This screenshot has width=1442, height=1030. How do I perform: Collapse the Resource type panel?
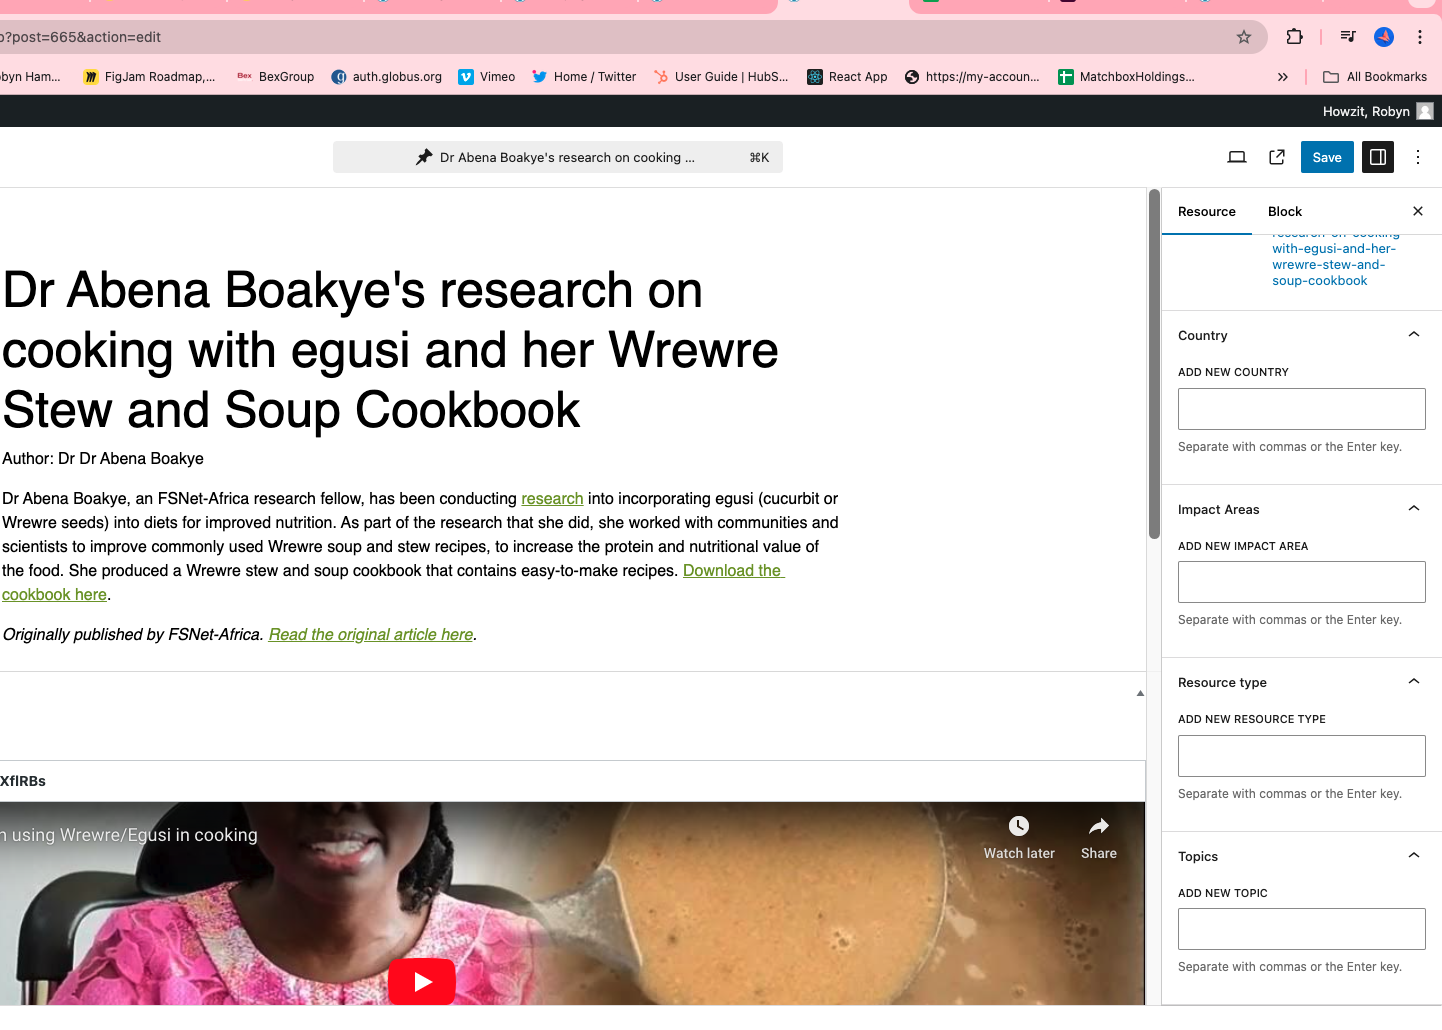(1413, 682)
